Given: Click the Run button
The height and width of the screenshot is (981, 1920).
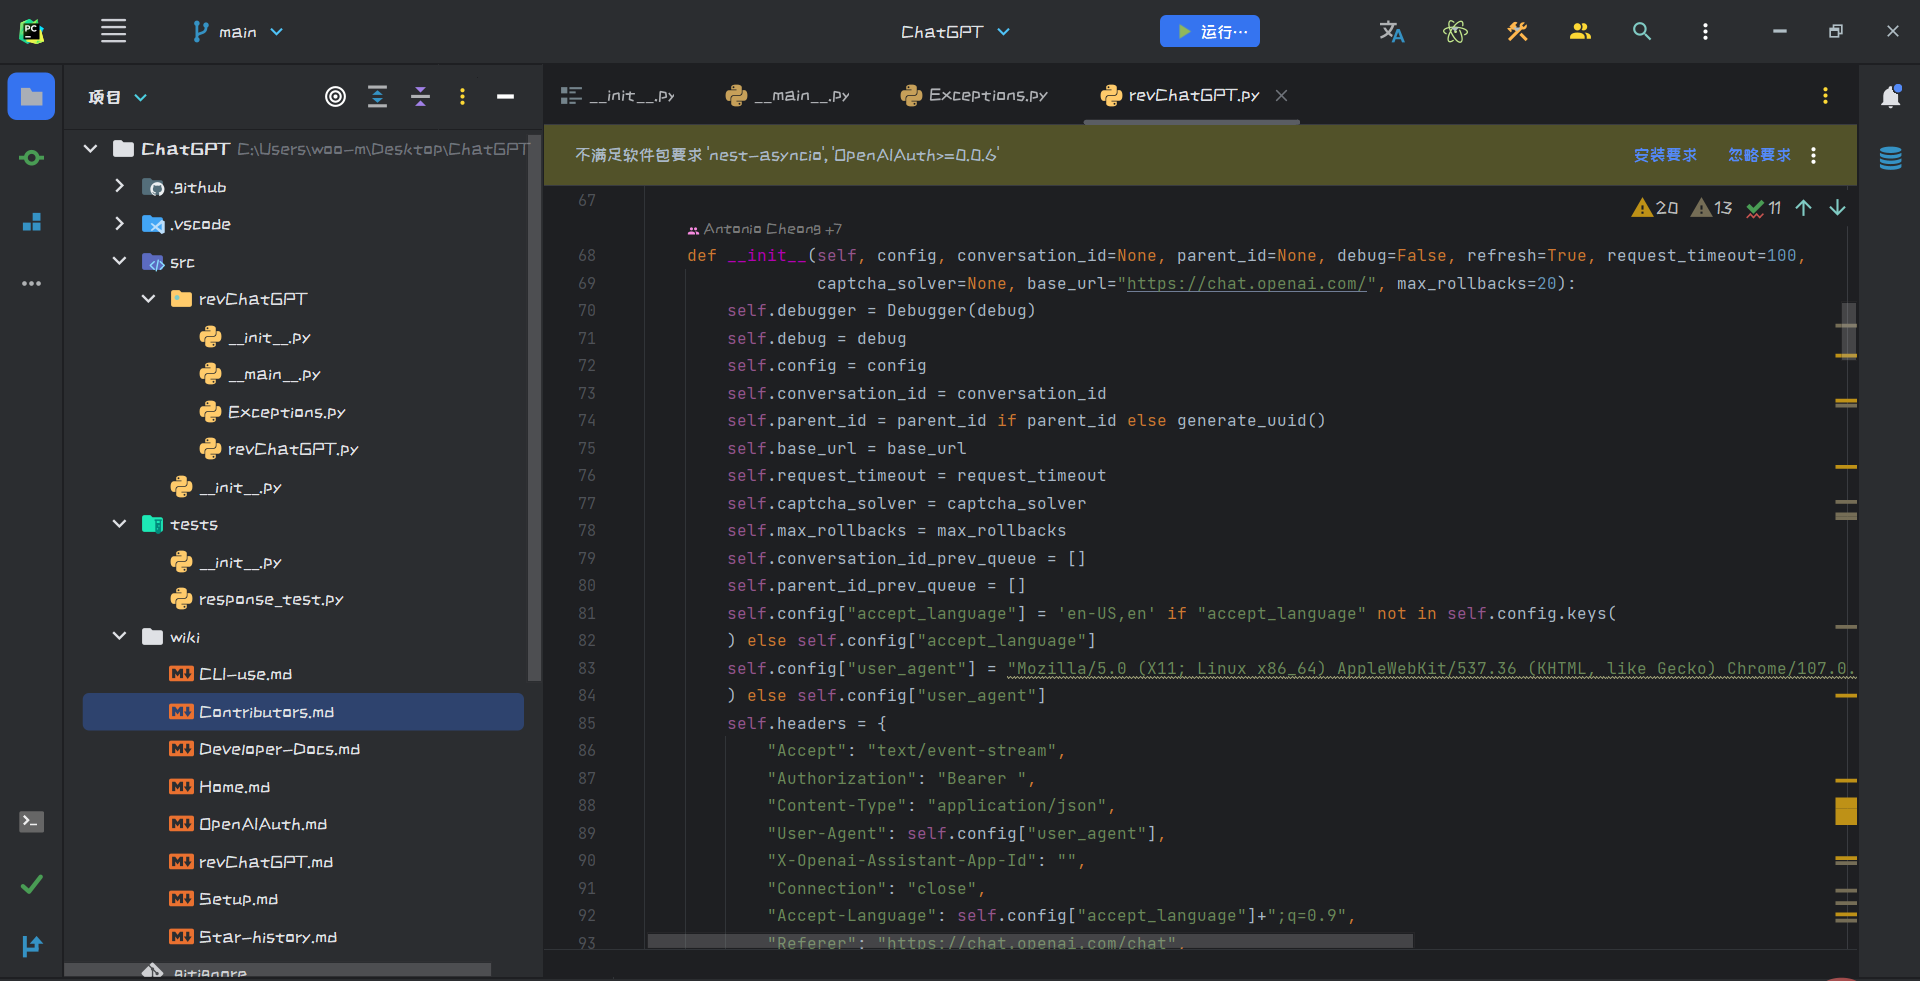Looking at the screenshot, I should point(1210,31).
